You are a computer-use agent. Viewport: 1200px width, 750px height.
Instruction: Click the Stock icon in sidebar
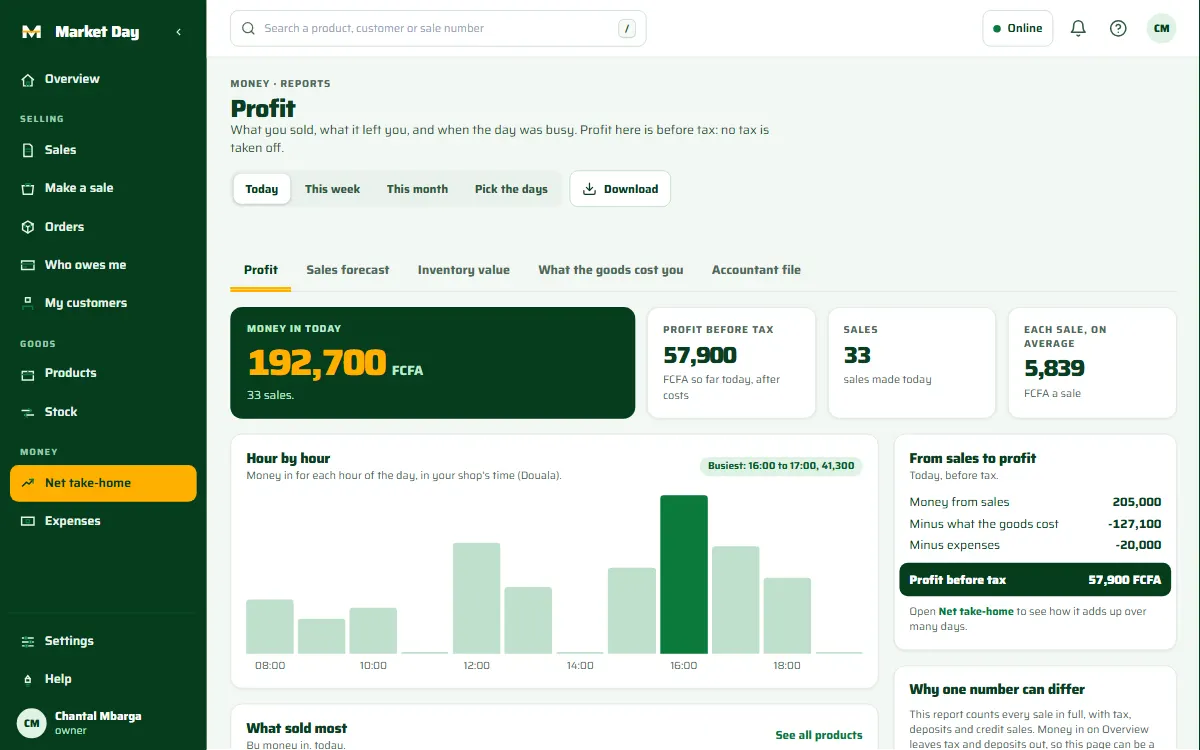[x=28, y=412]
